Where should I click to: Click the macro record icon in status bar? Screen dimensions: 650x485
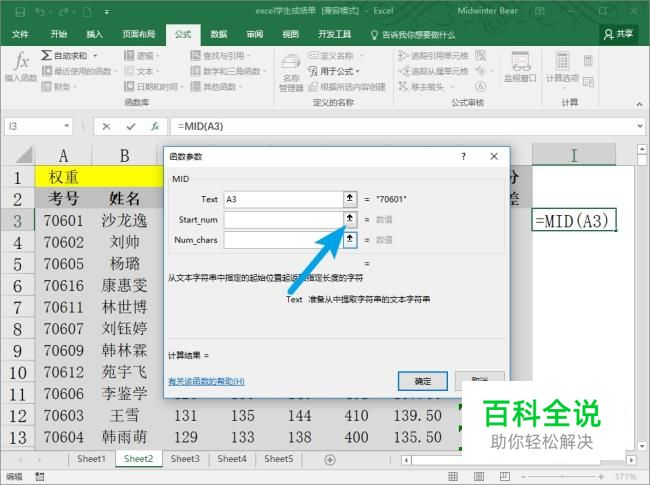[x=39, y=477]
